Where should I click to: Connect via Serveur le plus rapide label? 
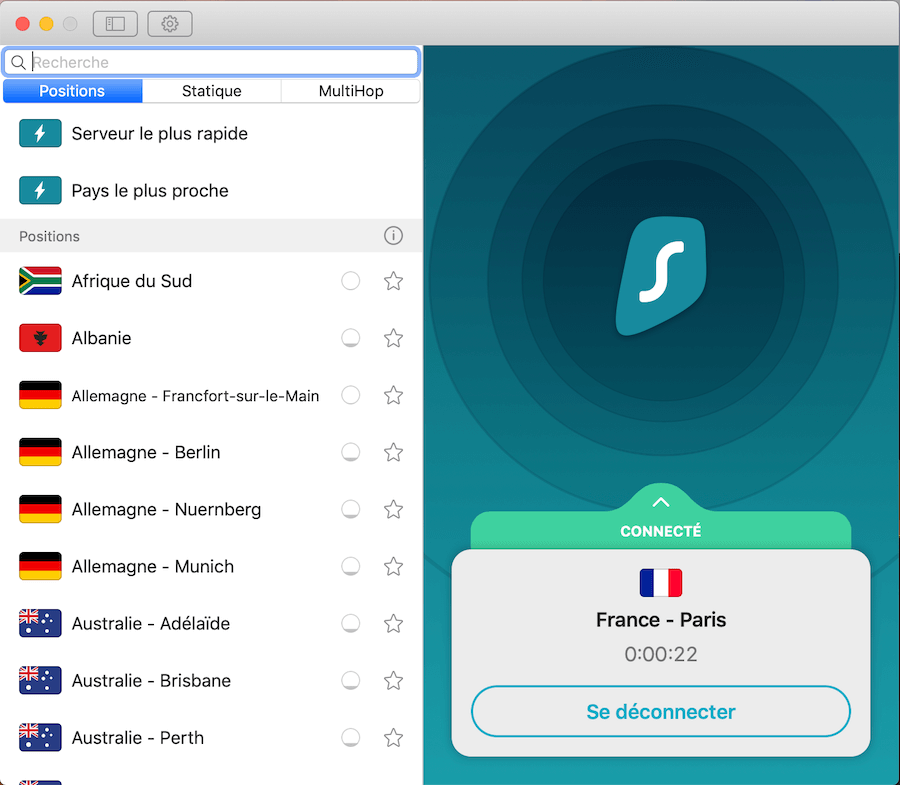[x=160, y=134]
